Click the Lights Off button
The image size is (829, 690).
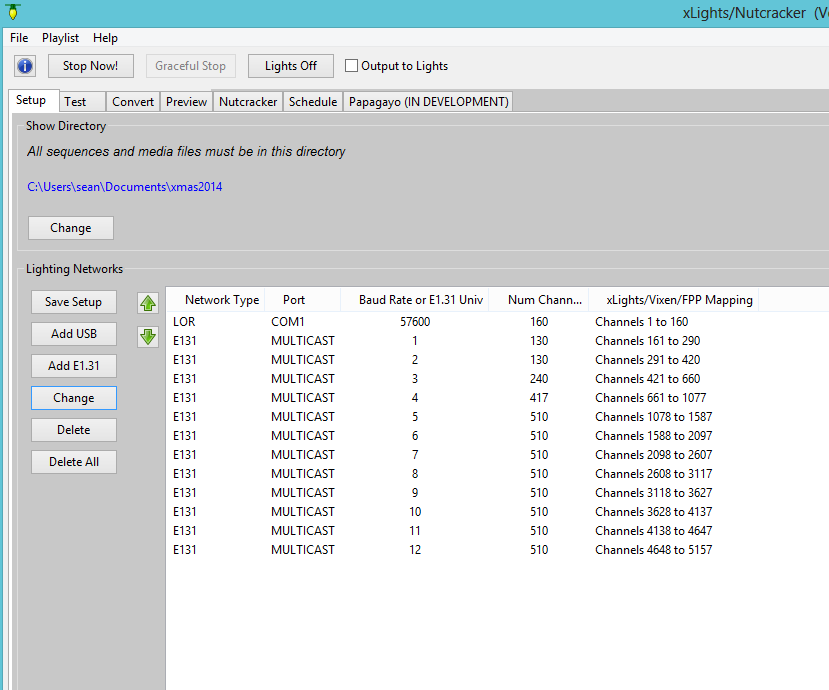291,66
